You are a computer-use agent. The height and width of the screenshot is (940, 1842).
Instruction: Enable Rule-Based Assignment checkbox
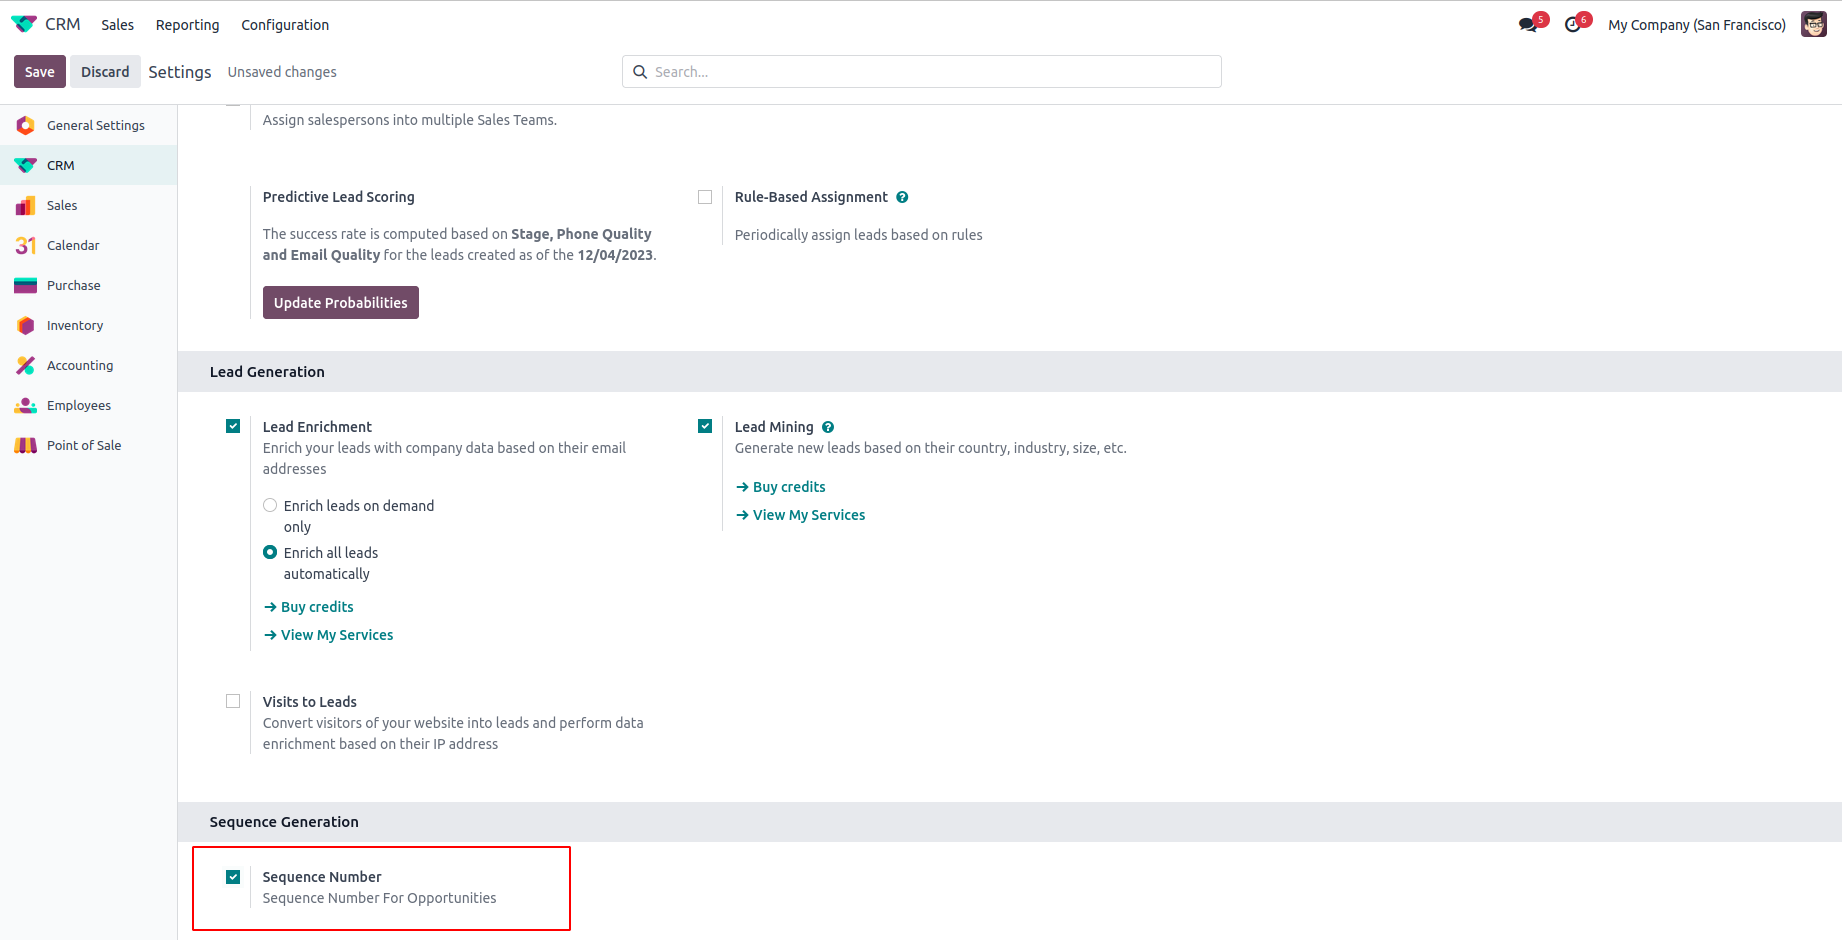705,197
